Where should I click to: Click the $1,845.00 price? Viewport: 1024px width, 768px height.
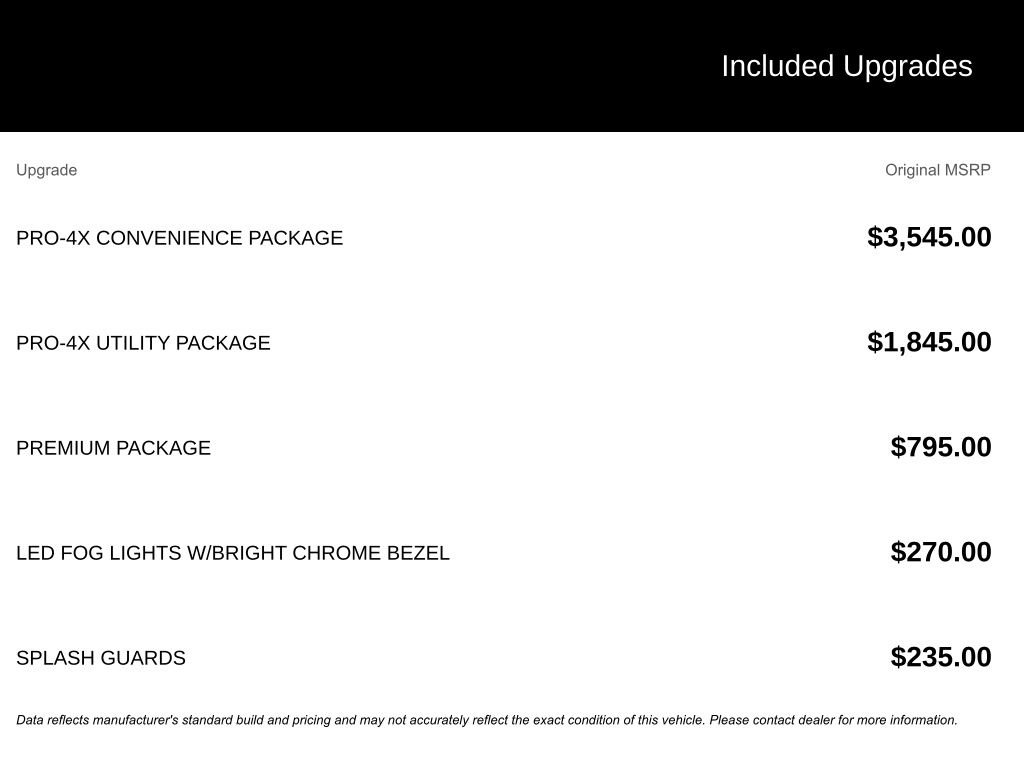(929, 342)
